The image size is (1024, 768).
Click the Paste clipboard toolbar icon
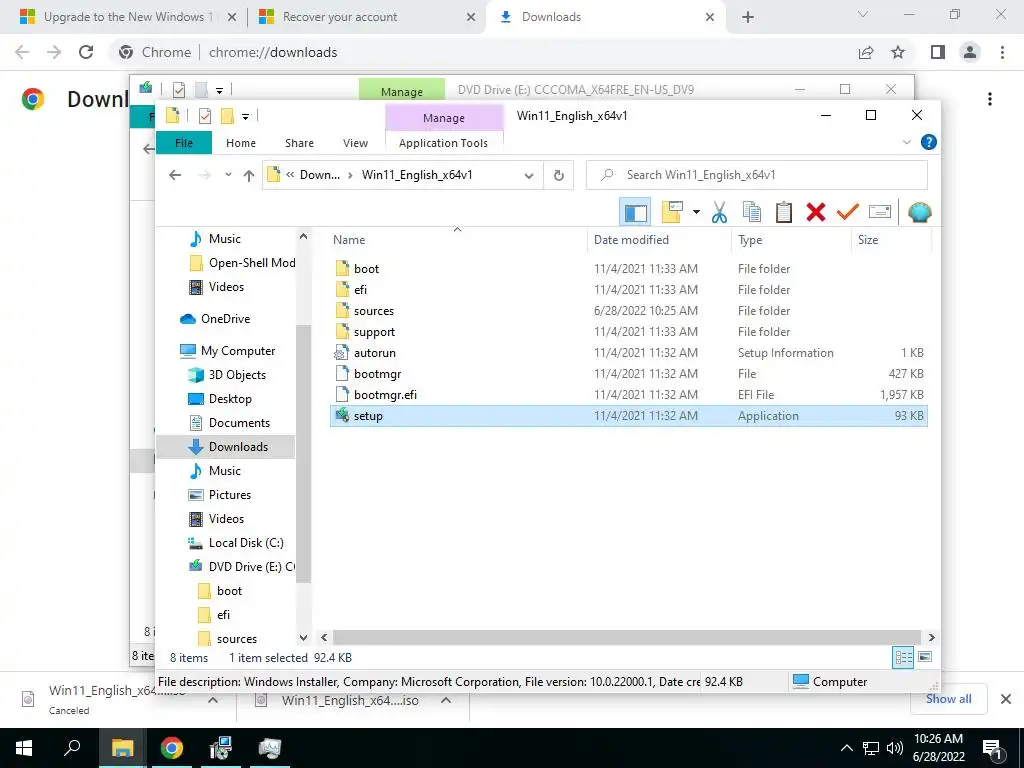784,212
